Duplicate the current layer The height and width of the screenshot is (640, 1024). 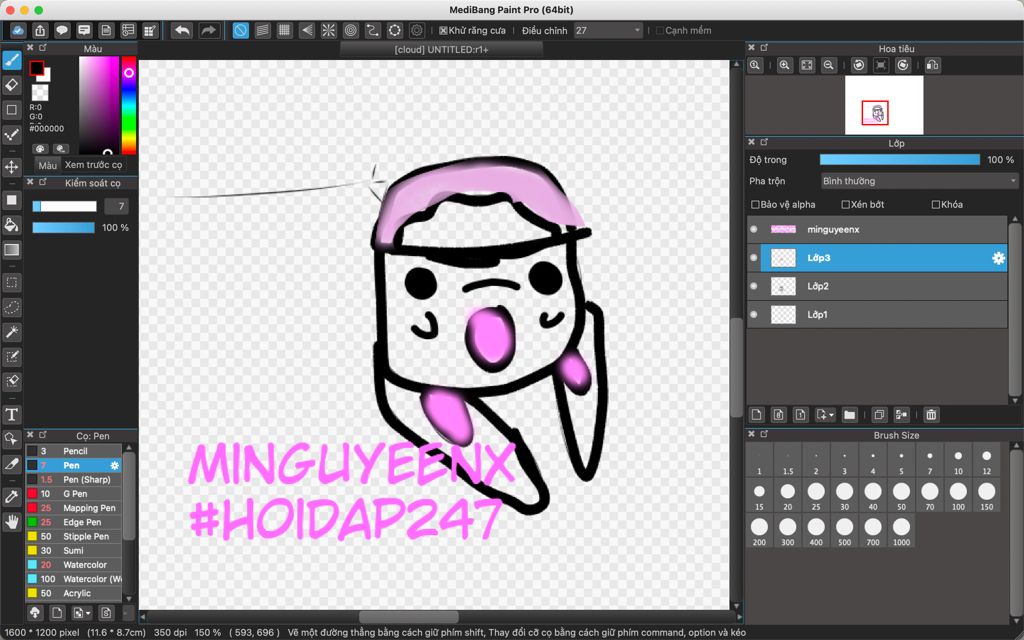(879, 414)
